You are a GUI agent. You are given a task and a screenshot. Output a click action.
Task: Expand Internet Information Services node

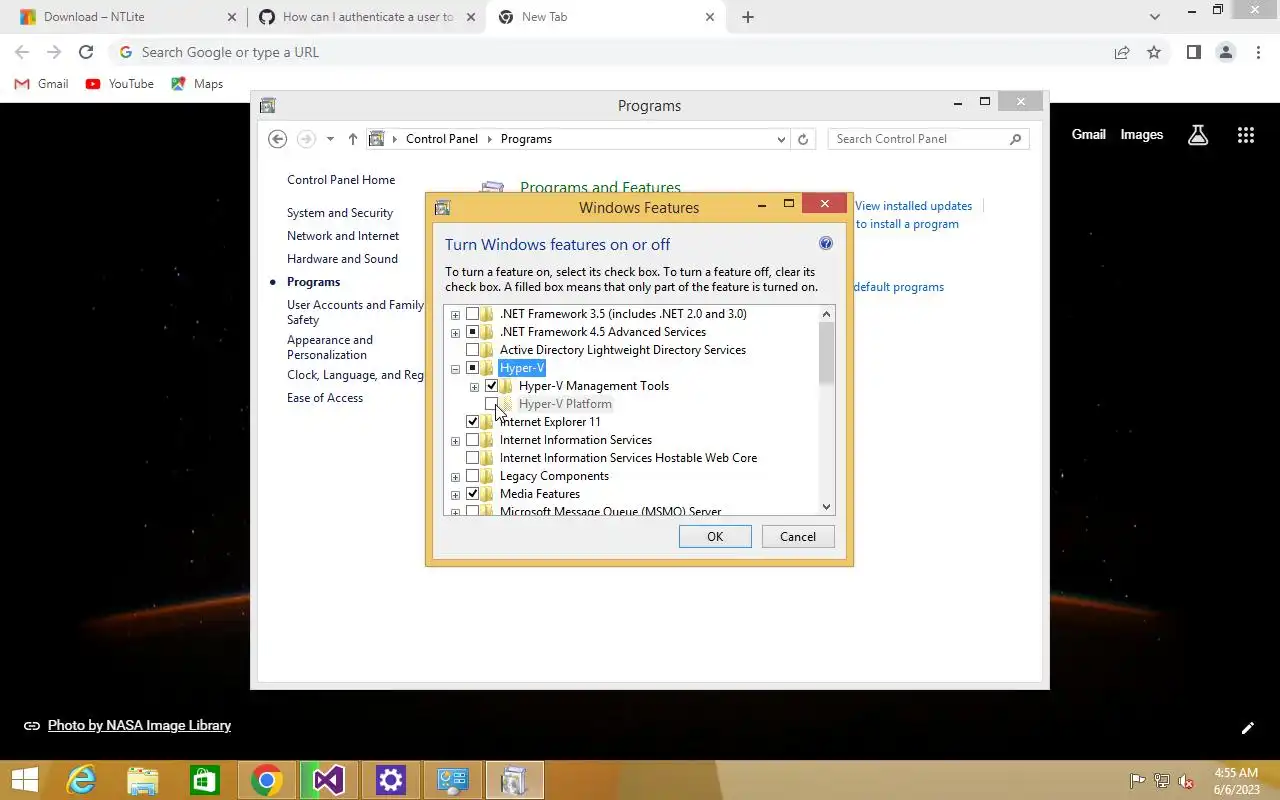(455, 441)
